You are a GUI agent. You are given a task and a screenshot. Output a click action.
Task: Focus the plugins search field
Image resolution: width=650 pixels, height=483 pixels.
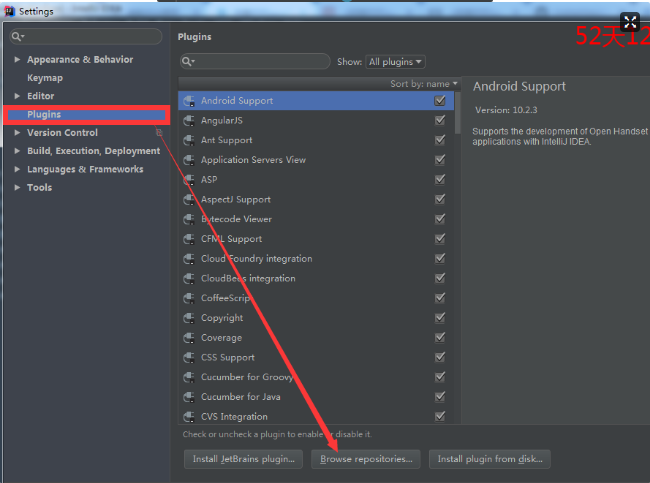pyautogui.click(x=255, y=61)
